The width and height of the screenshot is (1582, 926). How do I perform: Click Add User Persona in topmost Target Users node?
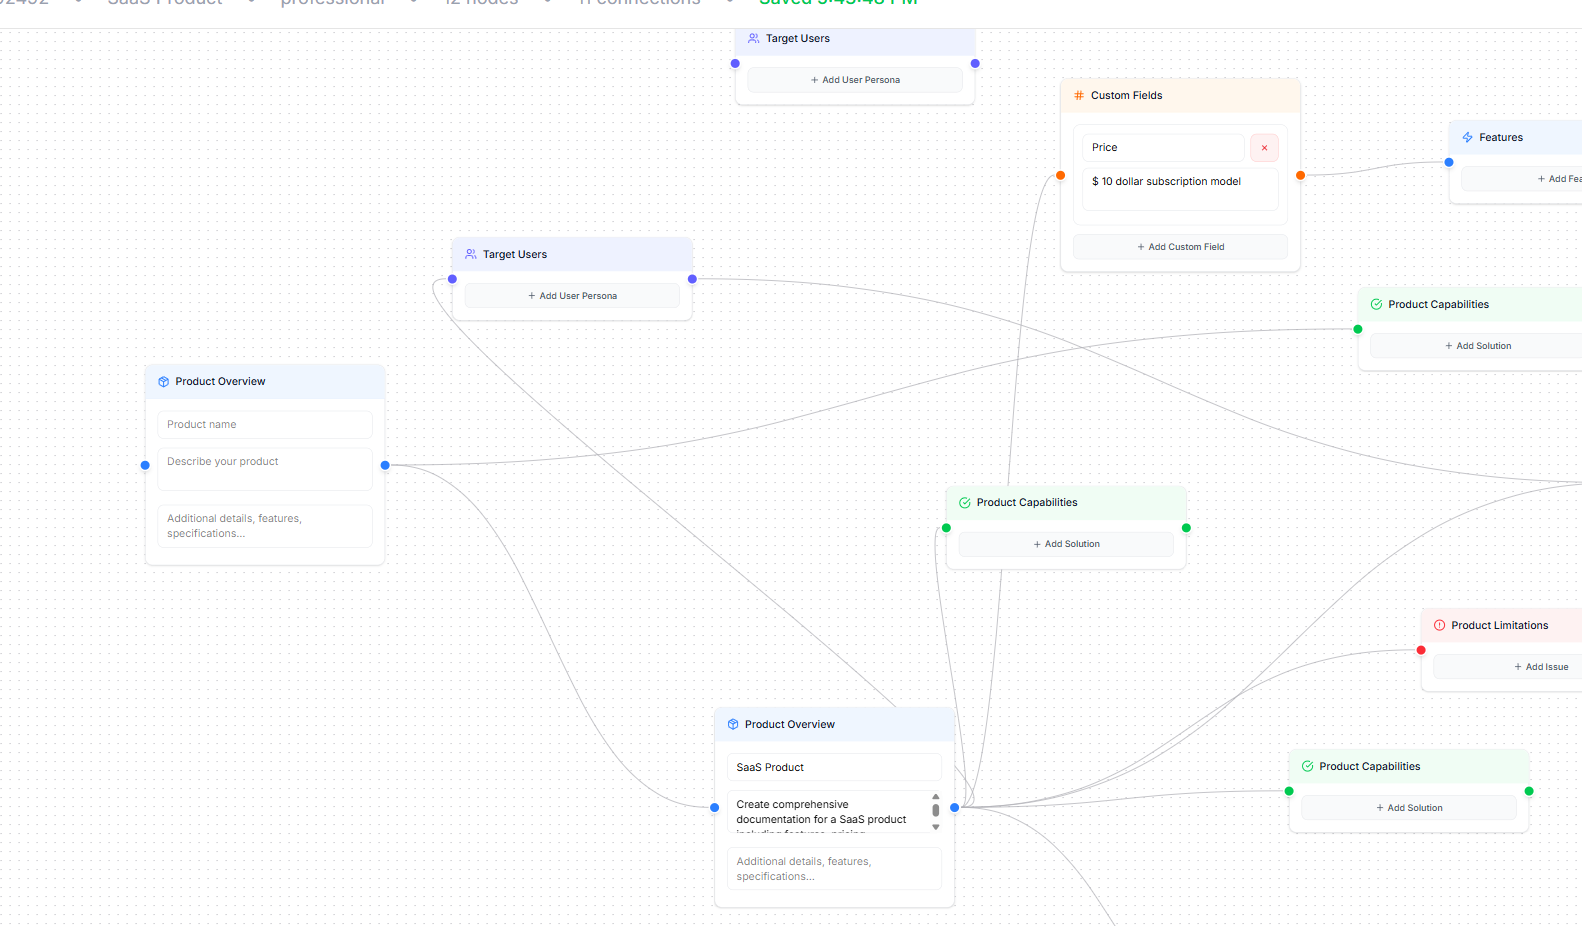tap(855, 80)
